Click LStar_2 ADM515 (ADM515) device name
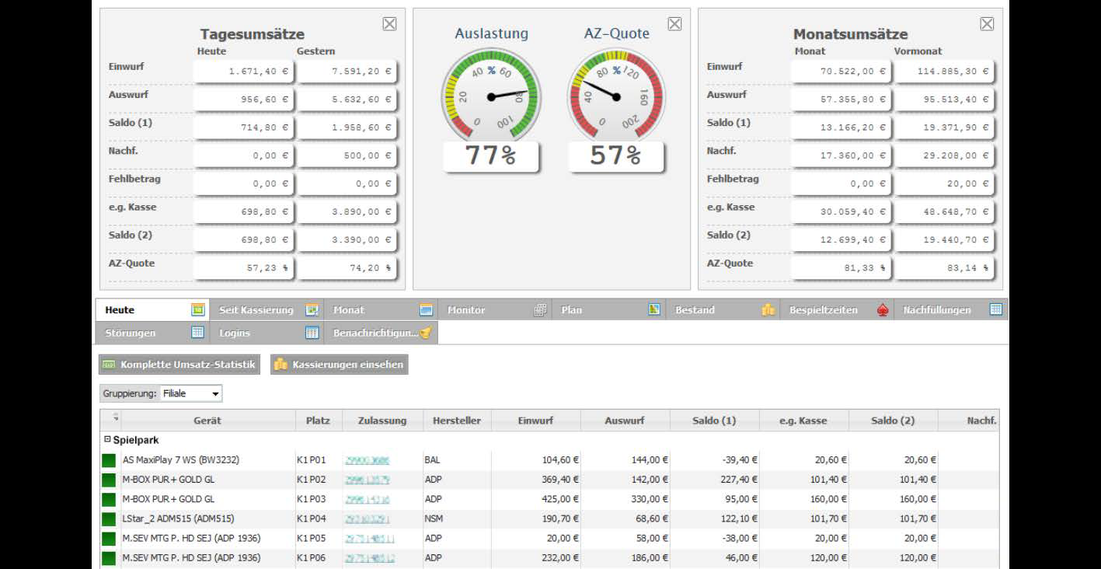 coord(178,519)
